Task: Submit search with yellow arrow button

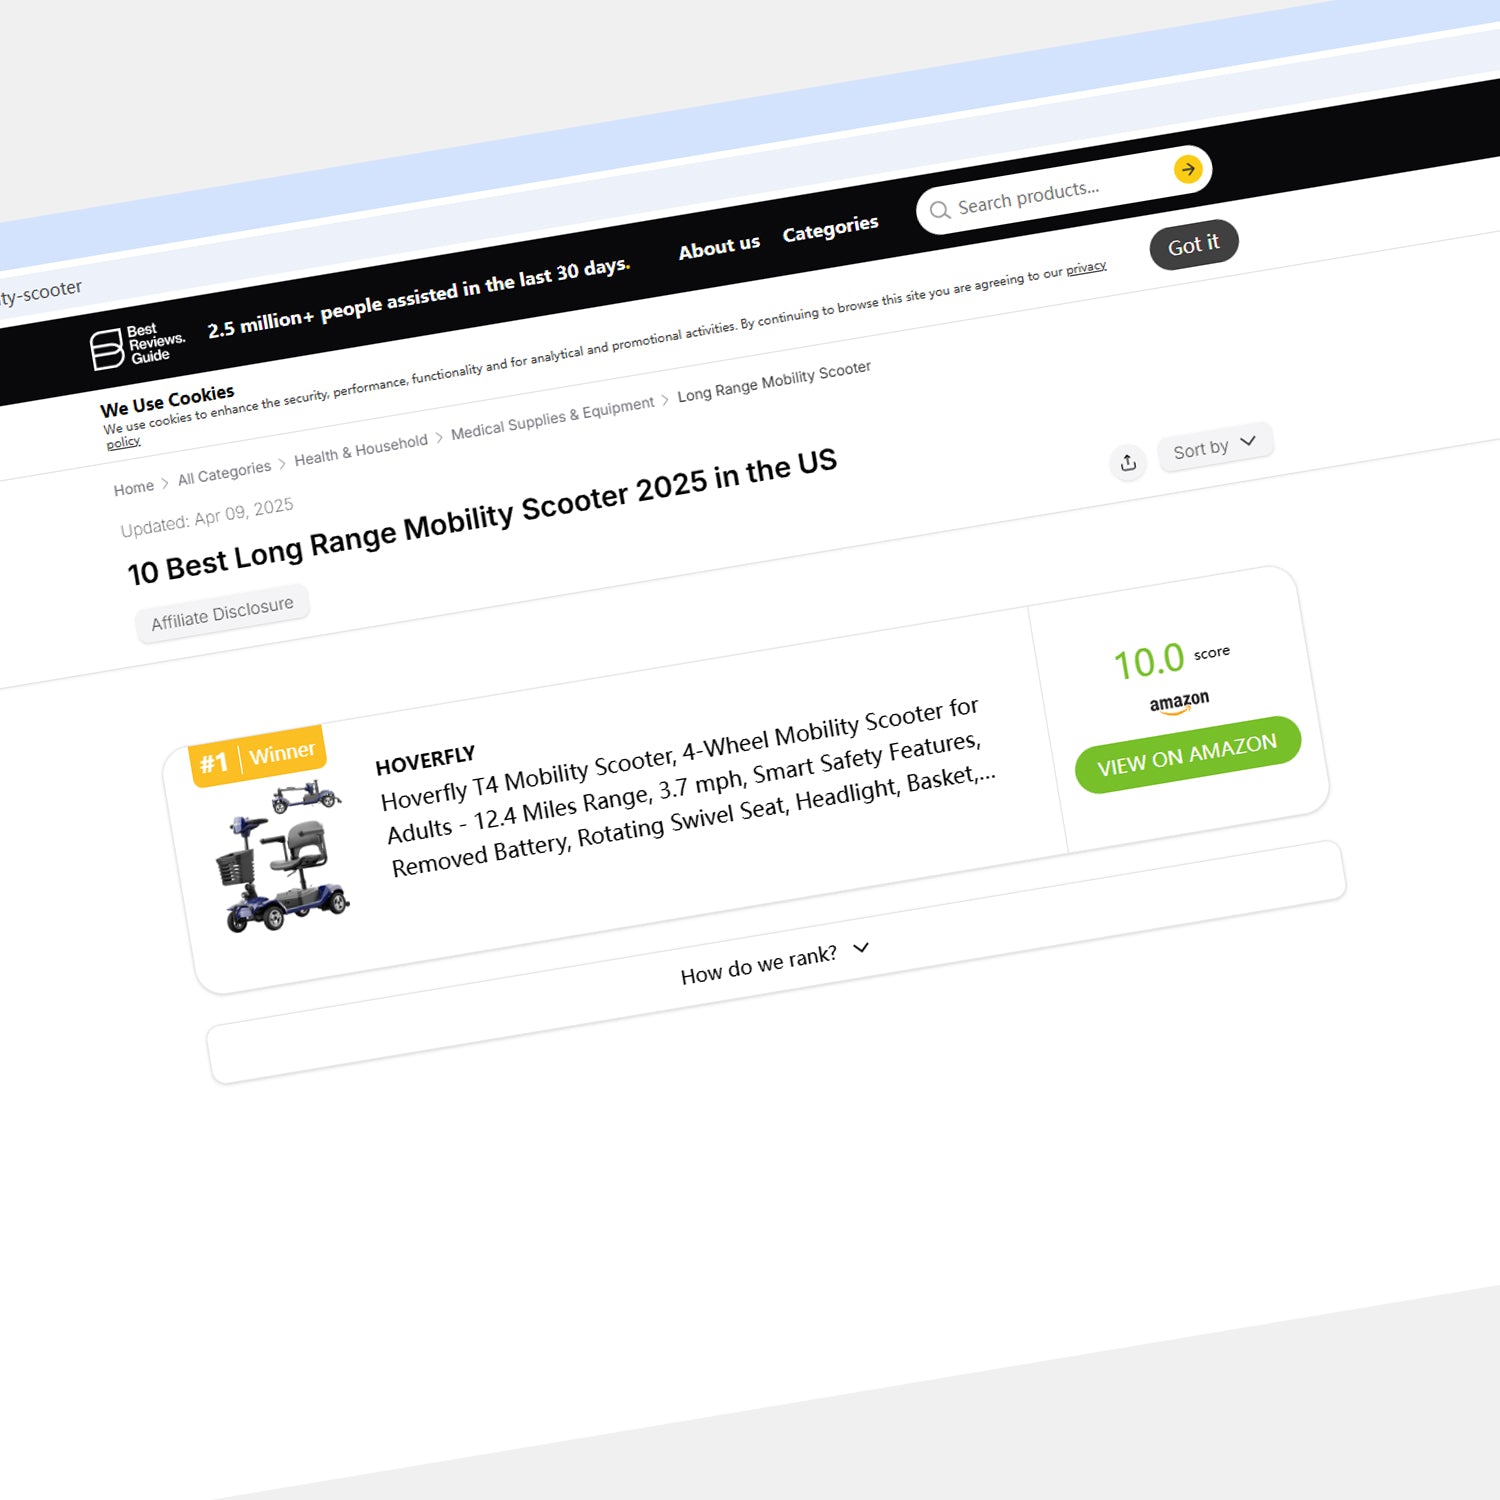Action: pyautogui.click(x=1188, y=169)
